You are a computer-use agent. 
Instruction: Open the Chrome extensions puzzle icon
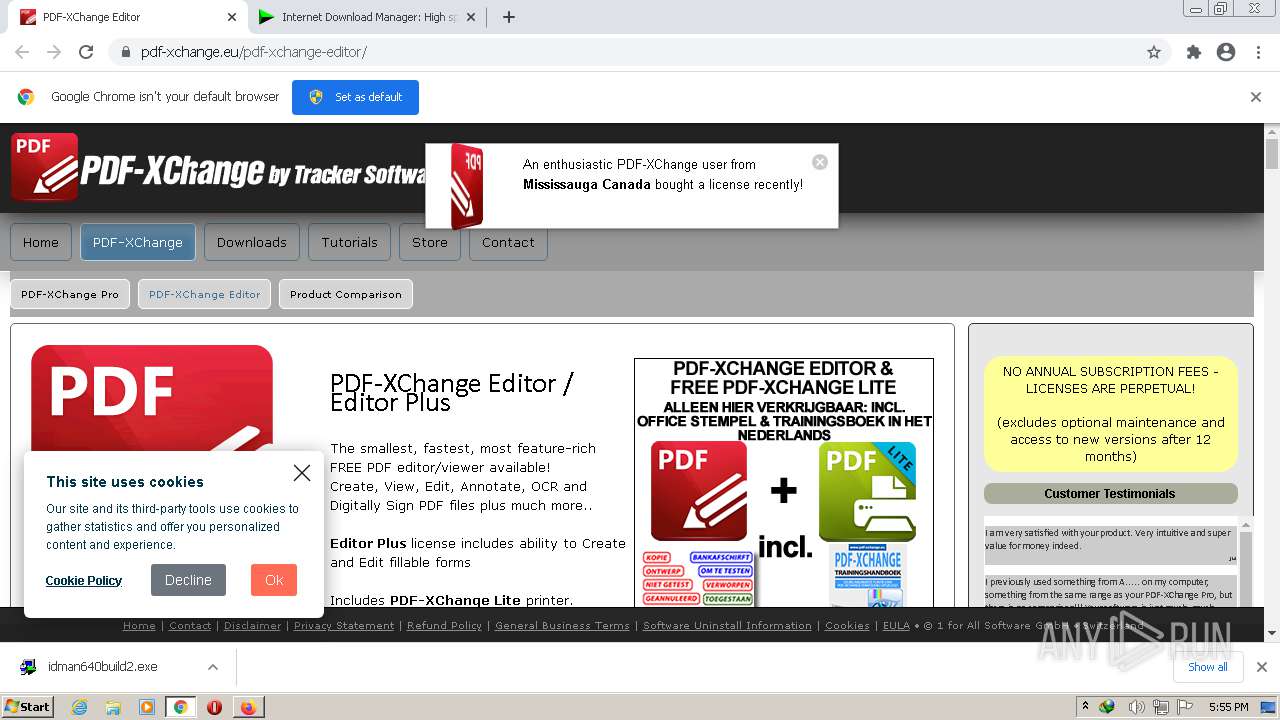(1193, 52)
